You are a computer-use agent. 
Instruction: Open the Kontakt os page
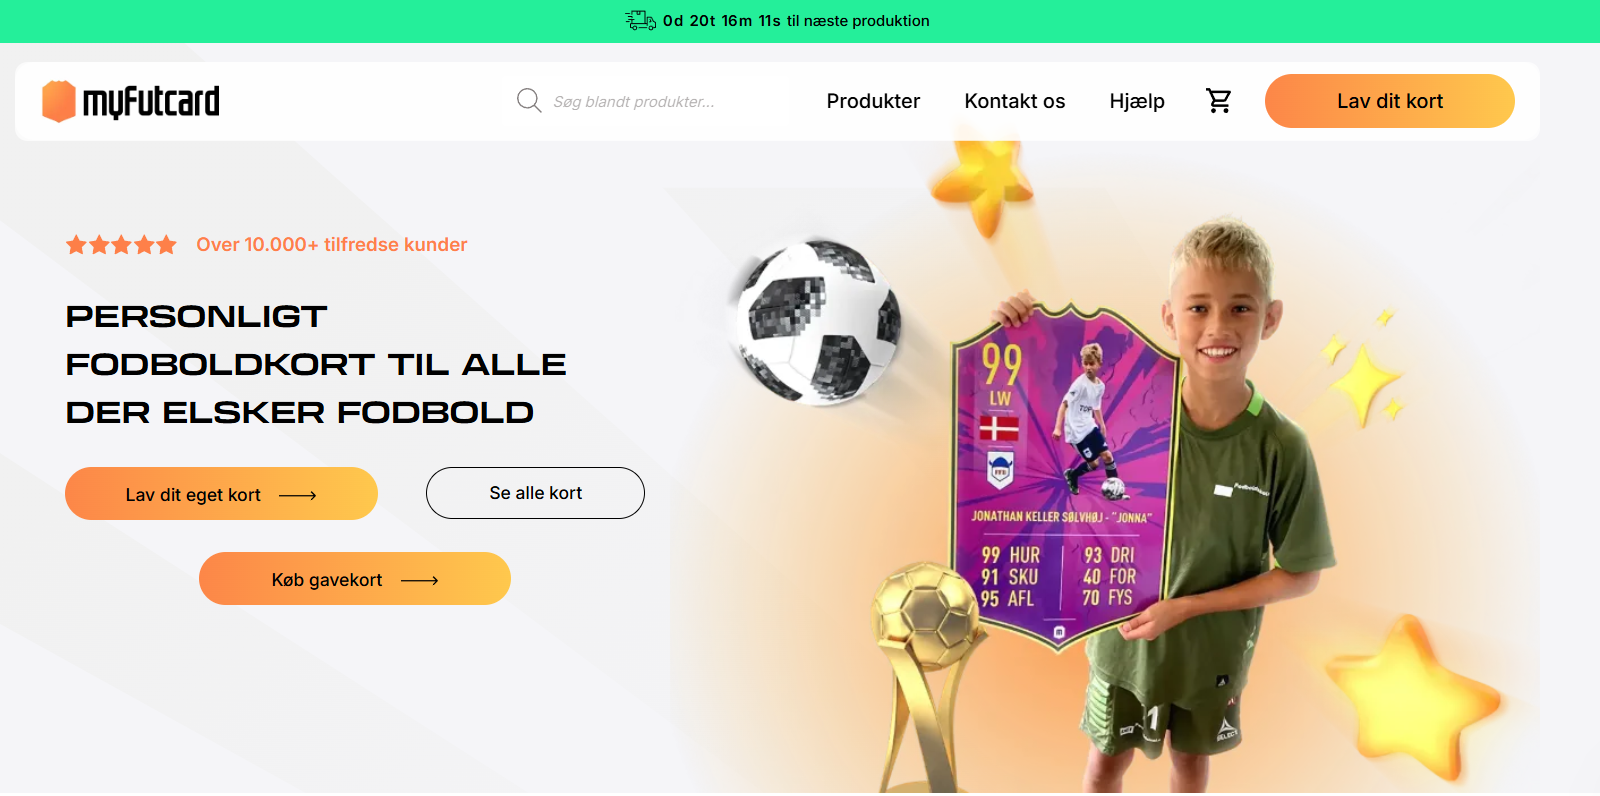coord(1015,101)
